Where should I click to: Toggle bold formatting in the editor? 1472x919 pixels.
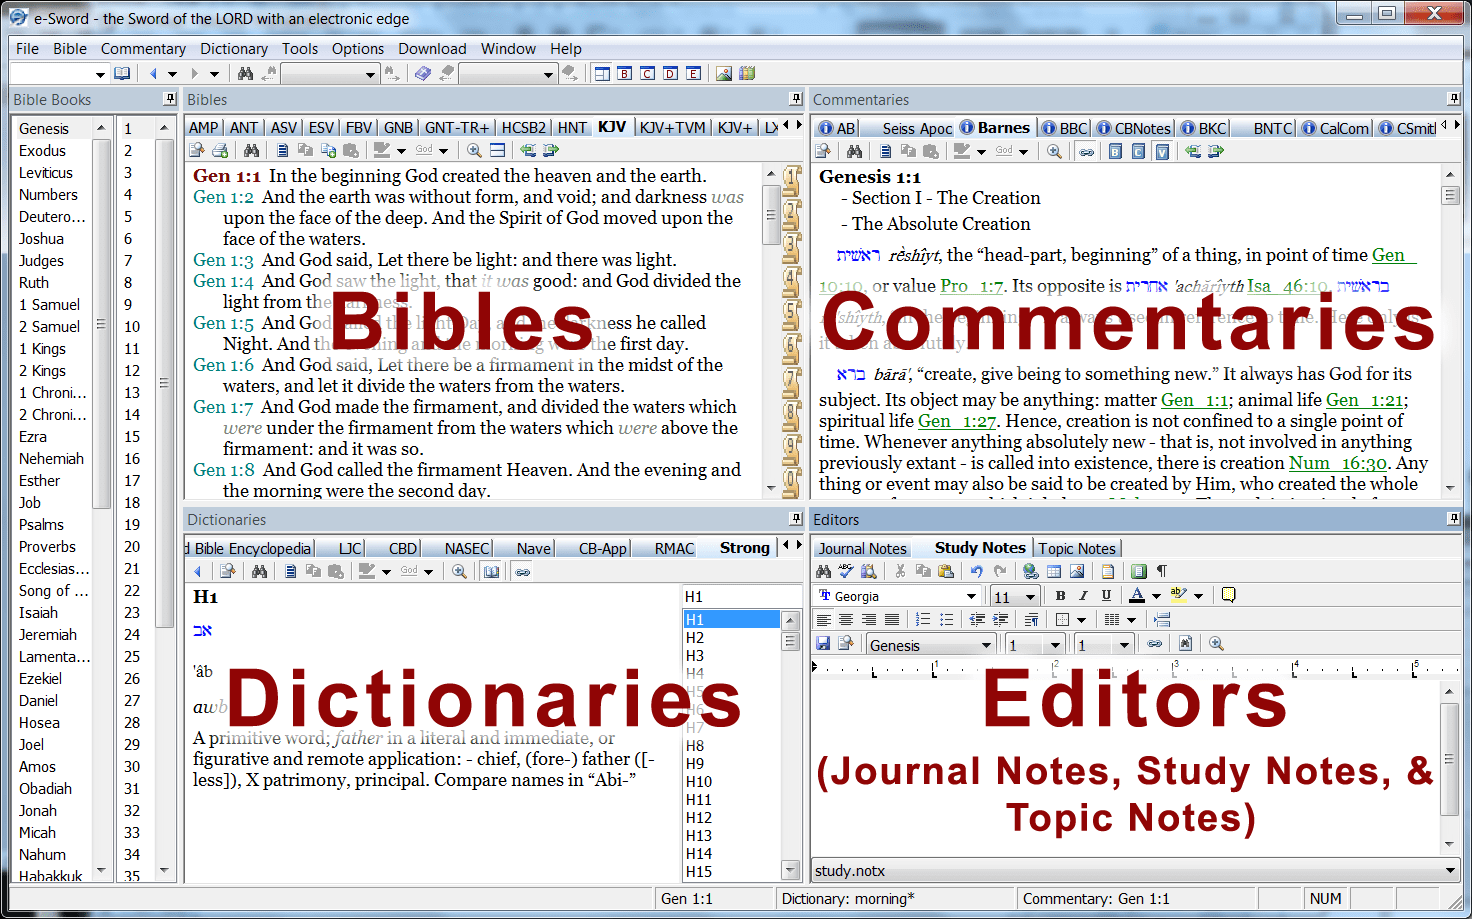point(1060,595)
